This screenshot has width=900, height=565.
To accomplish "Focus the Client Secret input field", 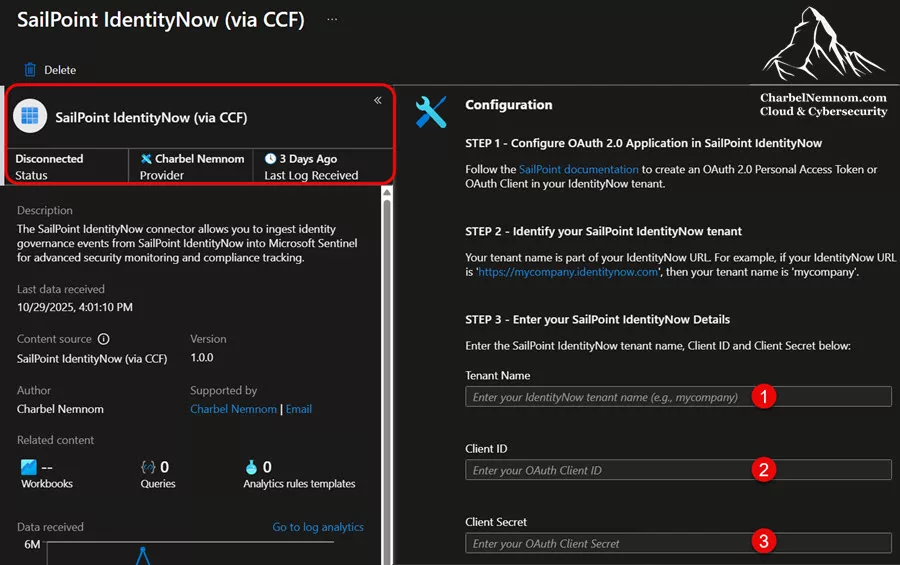I will click(678, 543).
